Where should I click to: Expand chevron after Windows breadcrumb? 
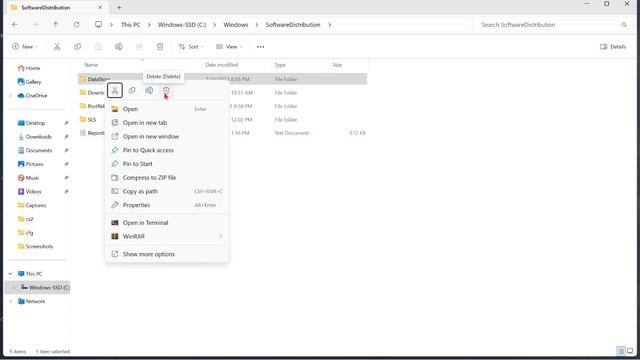point(257,24)
